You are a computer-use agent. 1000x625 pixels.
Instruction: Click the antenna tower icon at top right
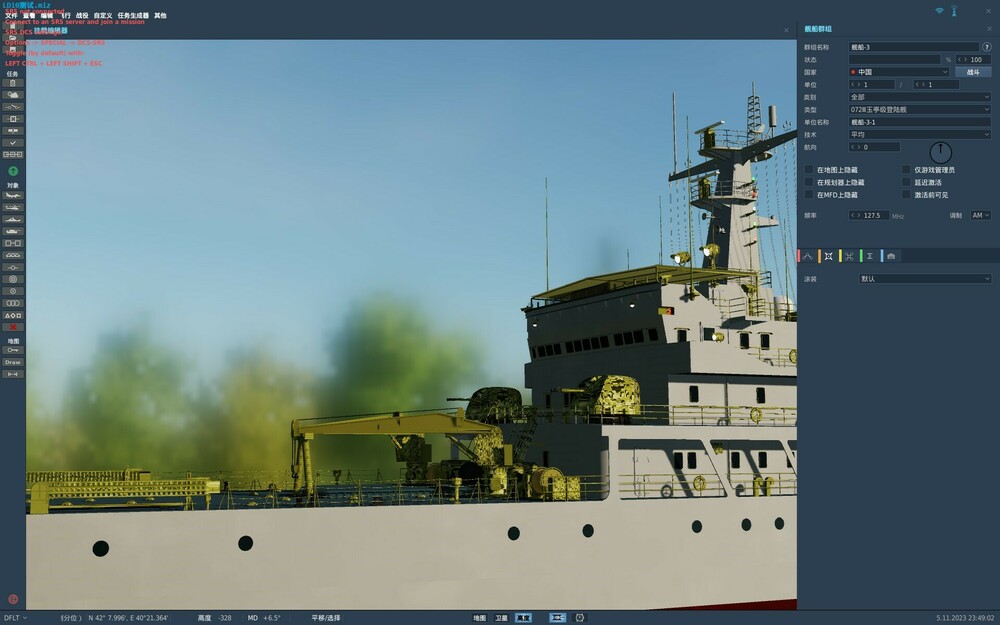pos(954,11)
